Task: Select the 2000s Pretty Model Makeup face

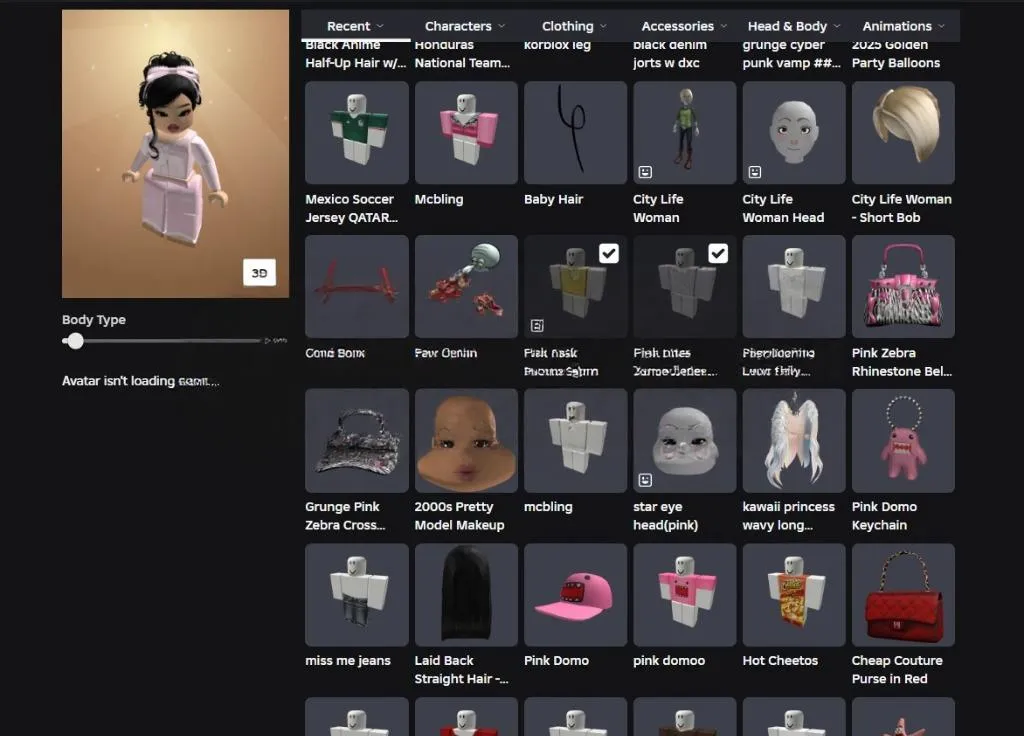Action: [x=466, y=441]
